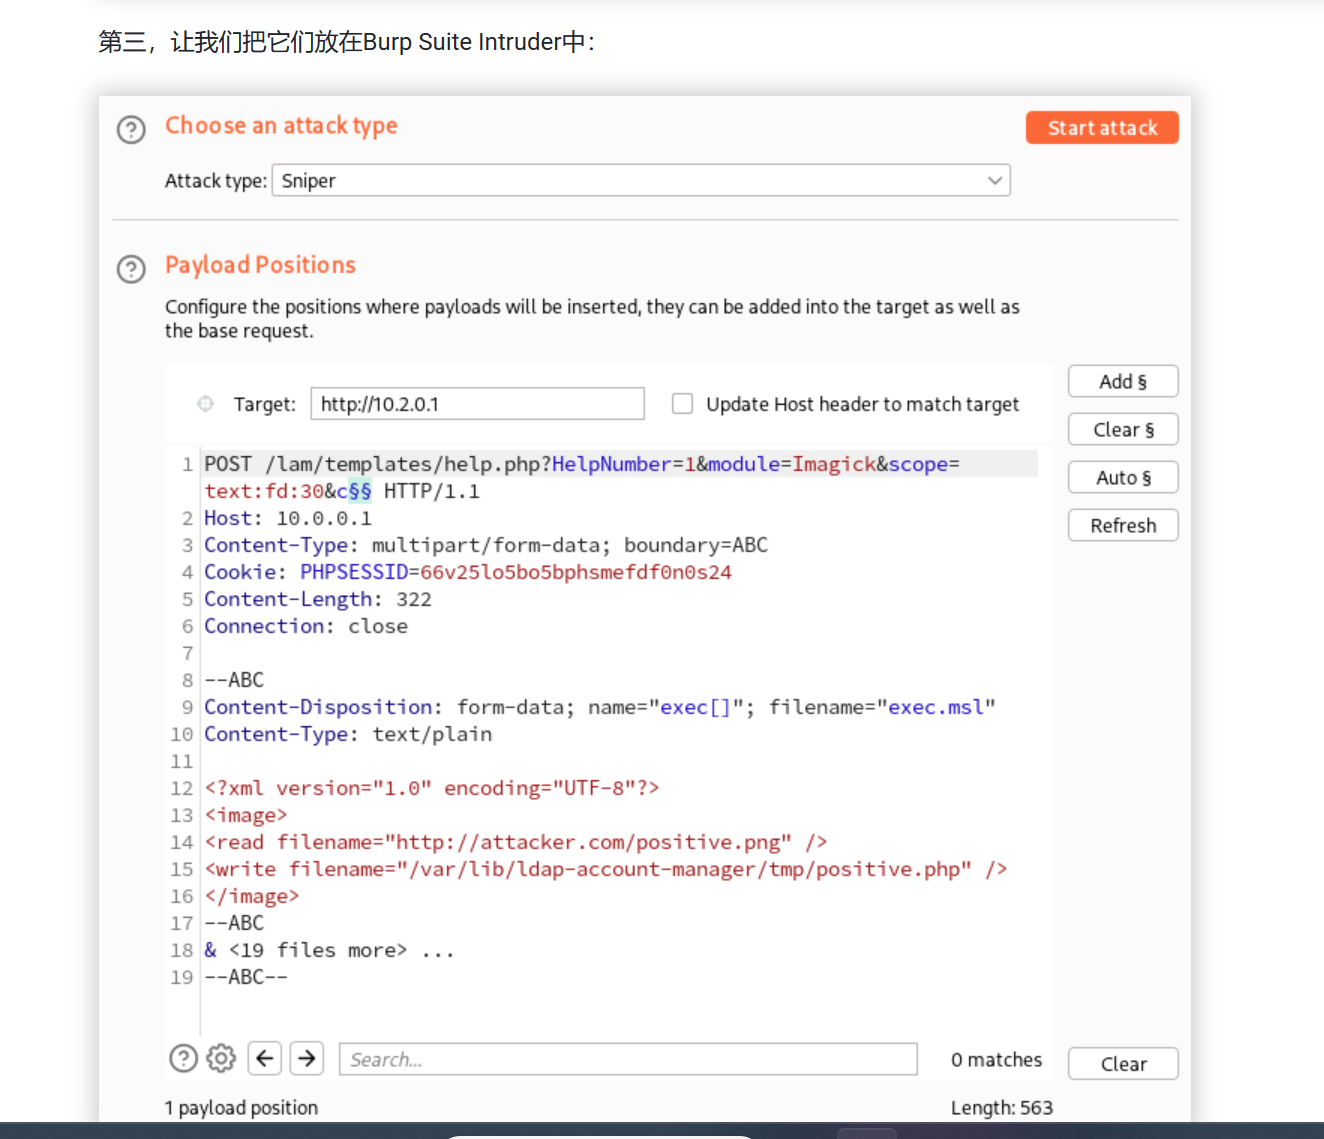The height and width of the screenshot is (1139, 1324).
Task: Click the Auto § button
Action: (1123, 478)
